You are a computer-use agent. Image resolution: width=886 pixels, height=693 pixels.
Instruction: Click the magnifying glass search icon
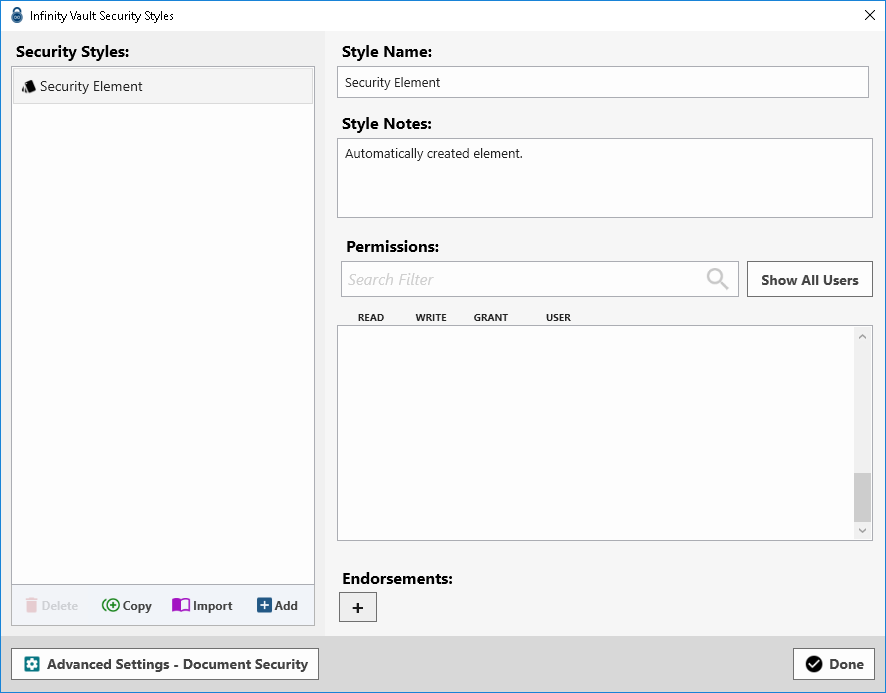717,279
